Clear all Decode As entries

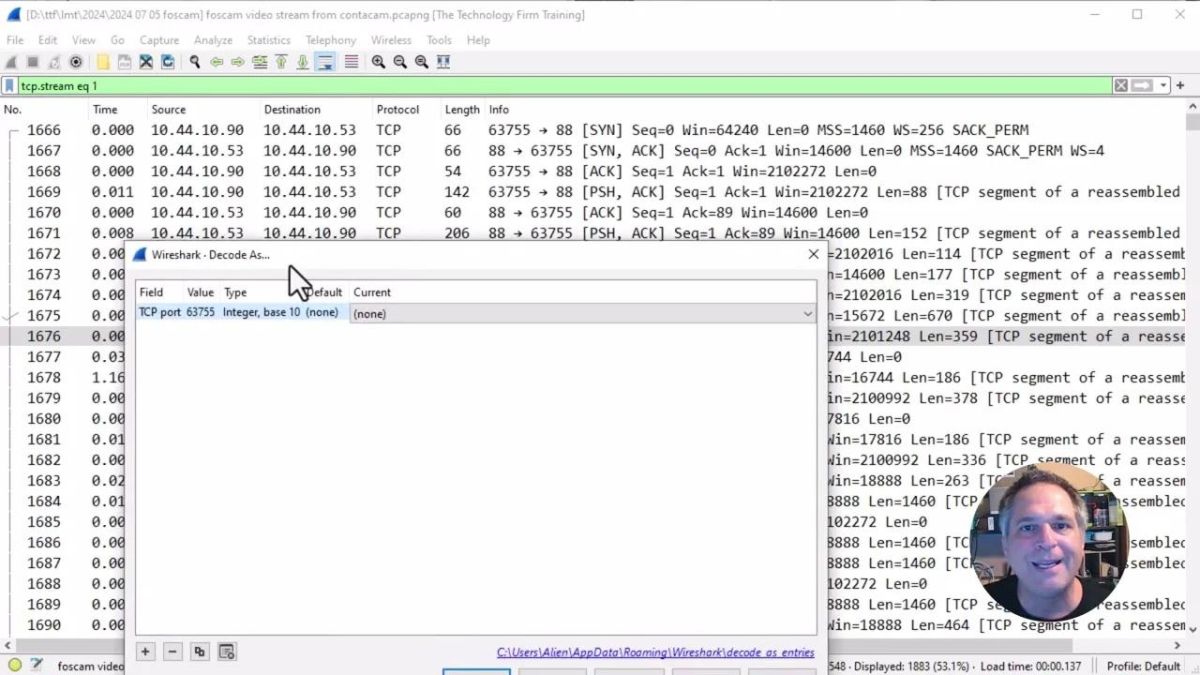pyautogui.click(x=227, y=652)
